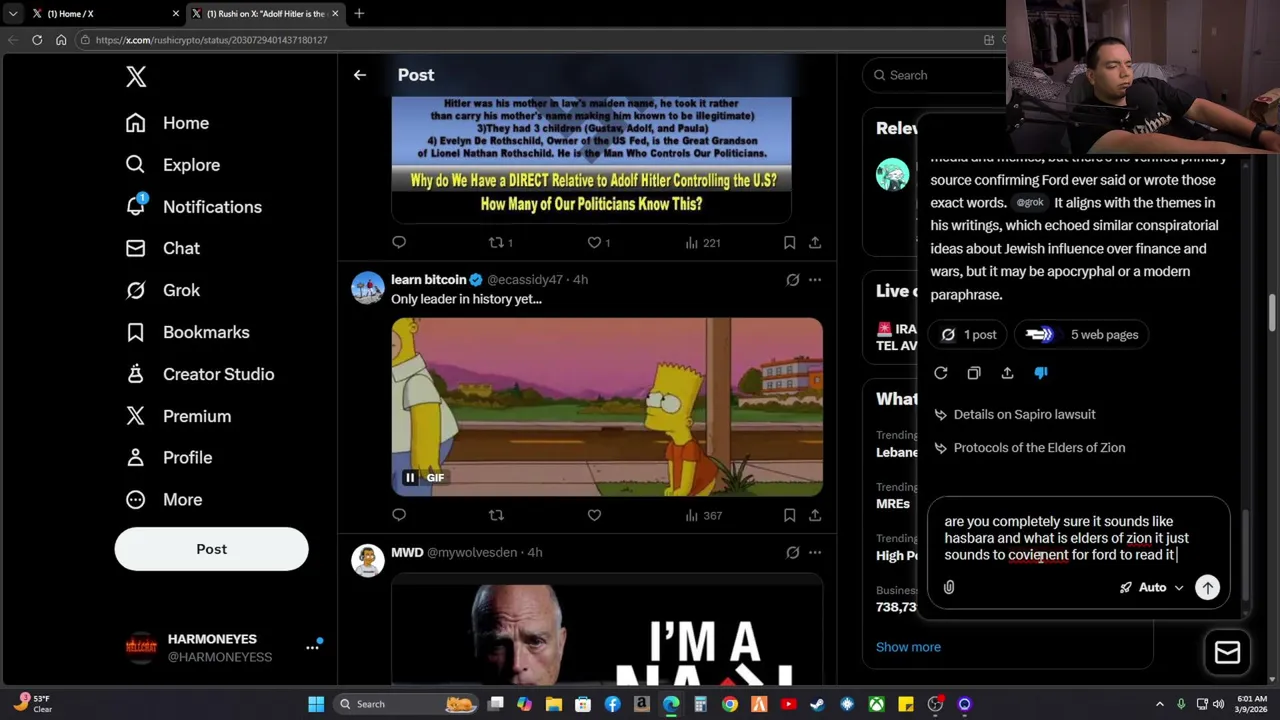Click the Windows taskbar Search box
The height and width of the screenshot is (720, 1280).
(x=407, y=704)
